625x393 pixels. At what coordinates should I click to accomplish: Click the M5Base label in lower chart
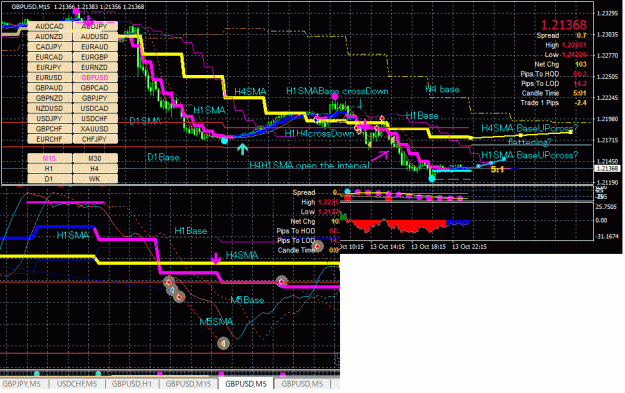pyautogui.click(x=247, y=300)
